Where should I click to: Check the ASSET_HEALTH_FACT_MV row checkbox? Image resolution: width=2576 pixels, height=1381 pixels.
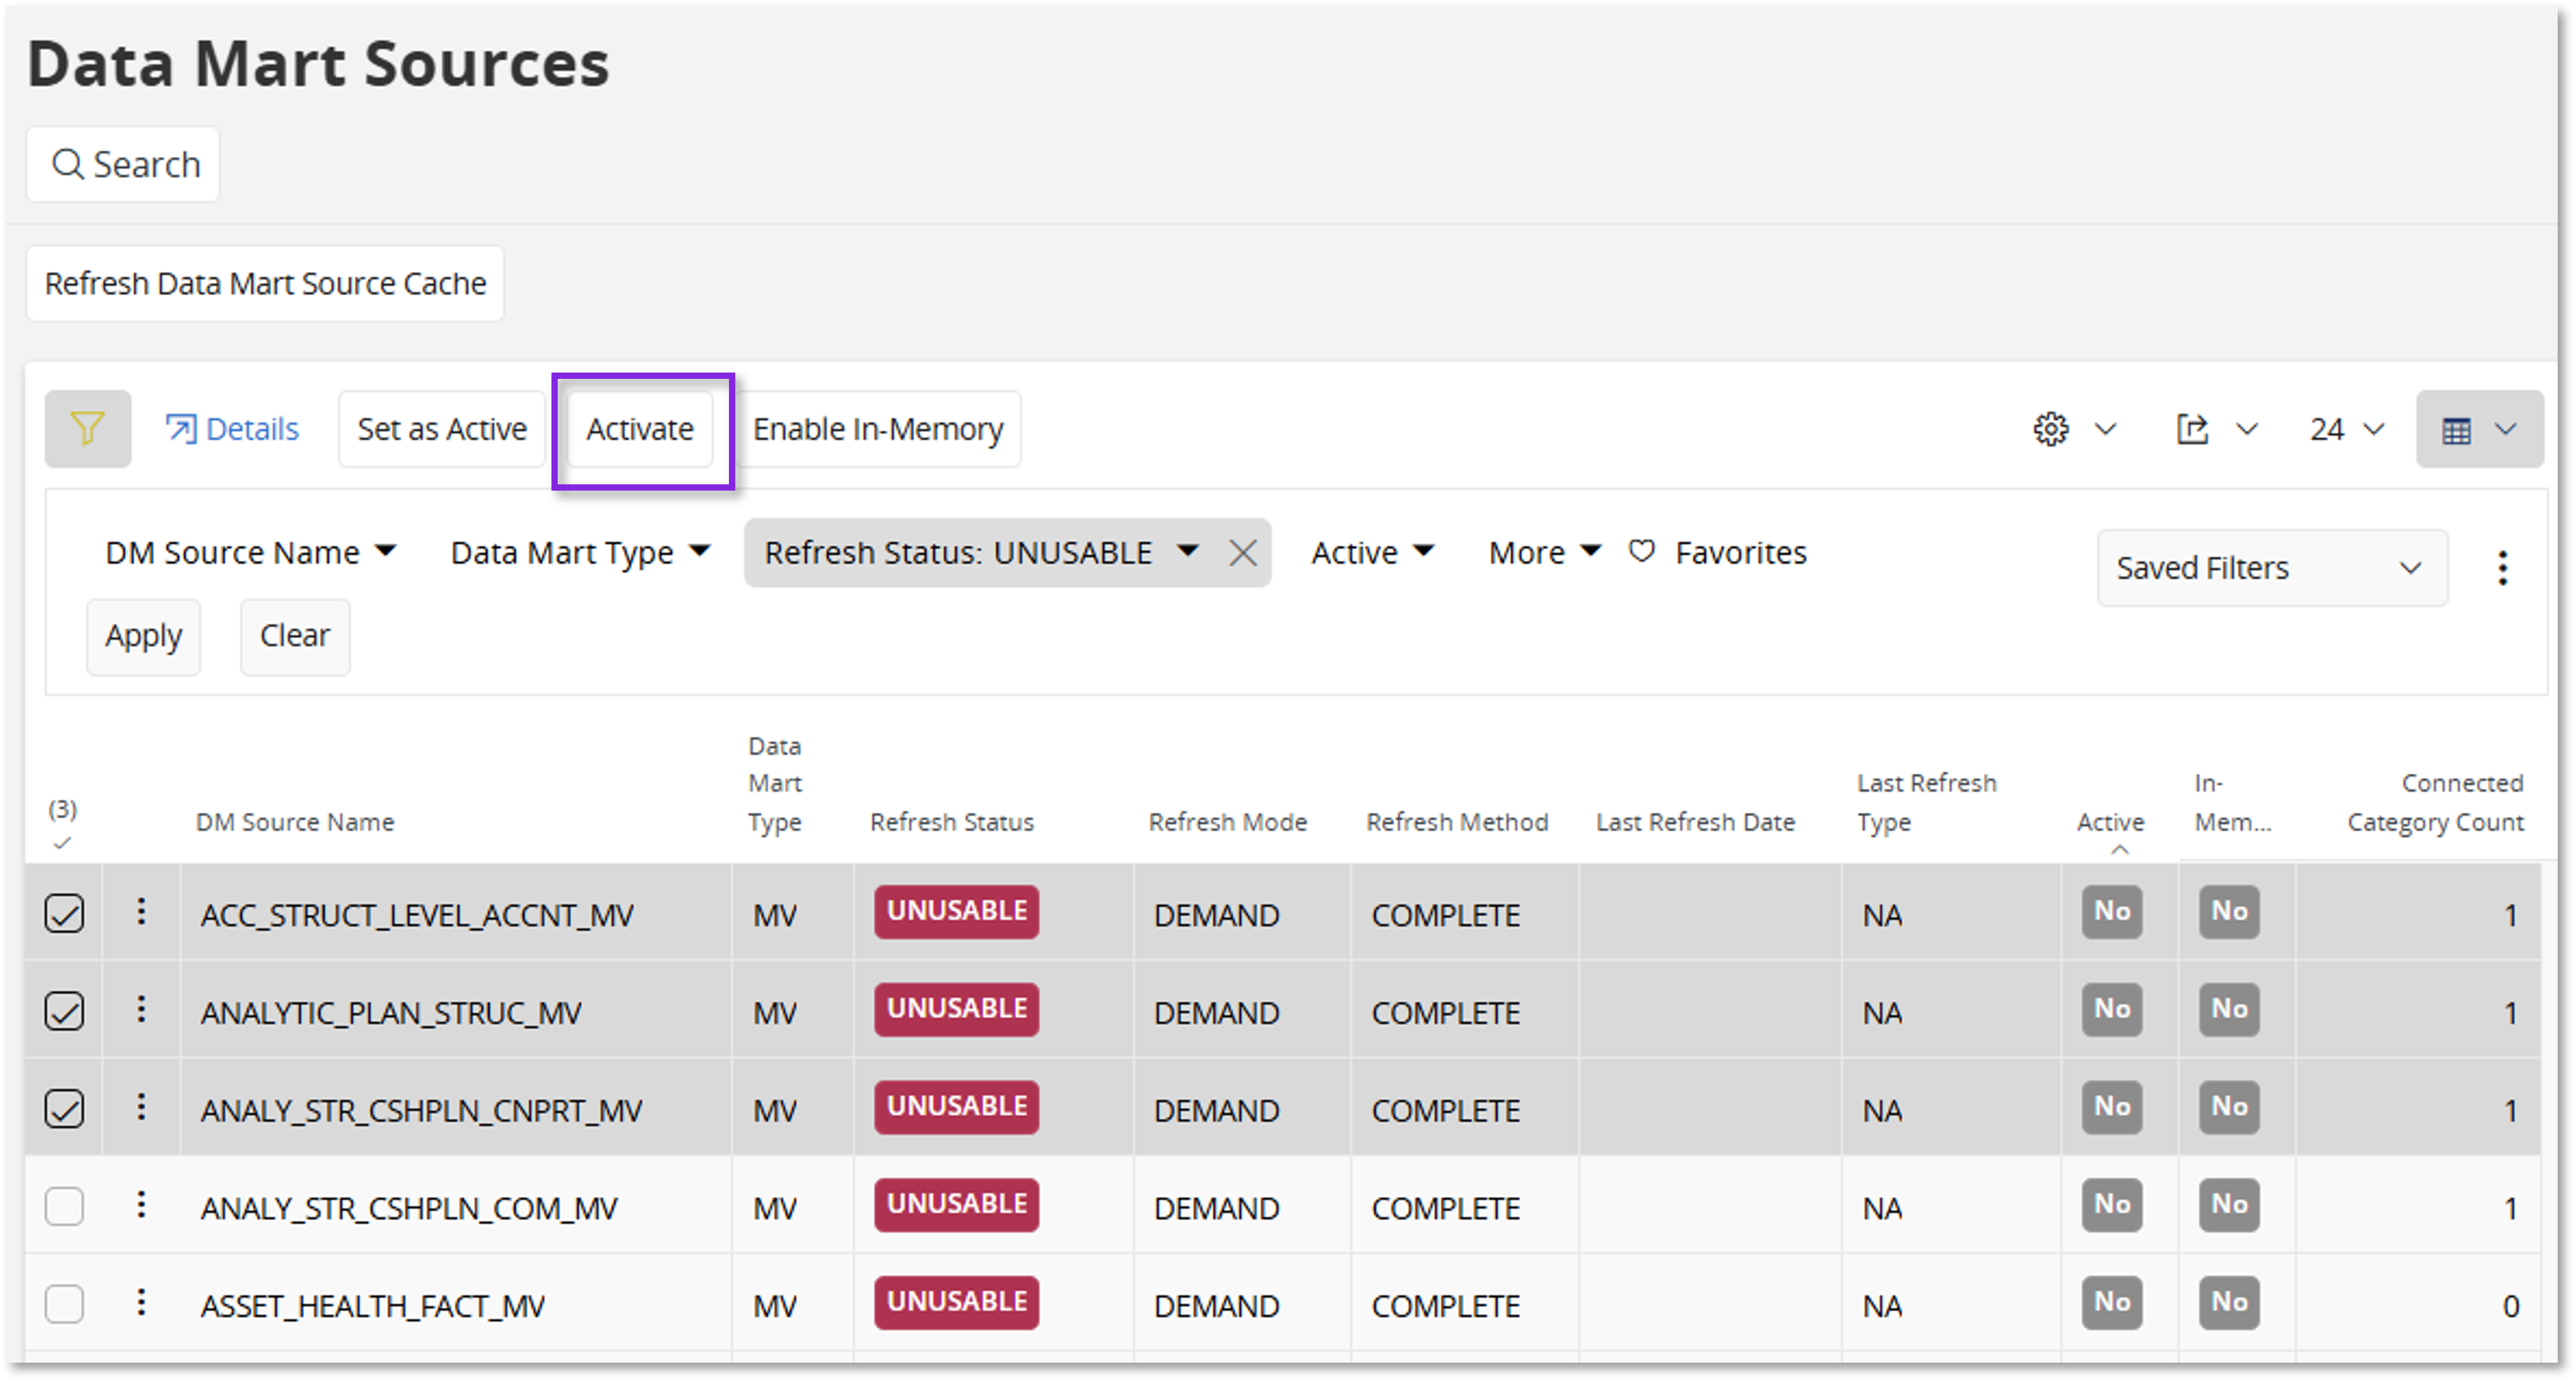64,1304
